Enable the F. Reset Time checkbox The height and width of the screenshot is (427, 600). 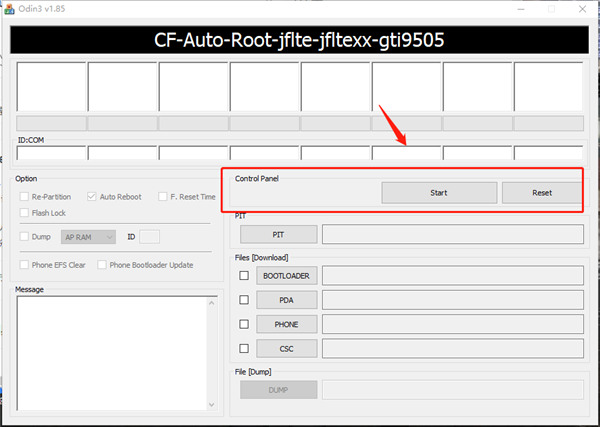point(163,197)
